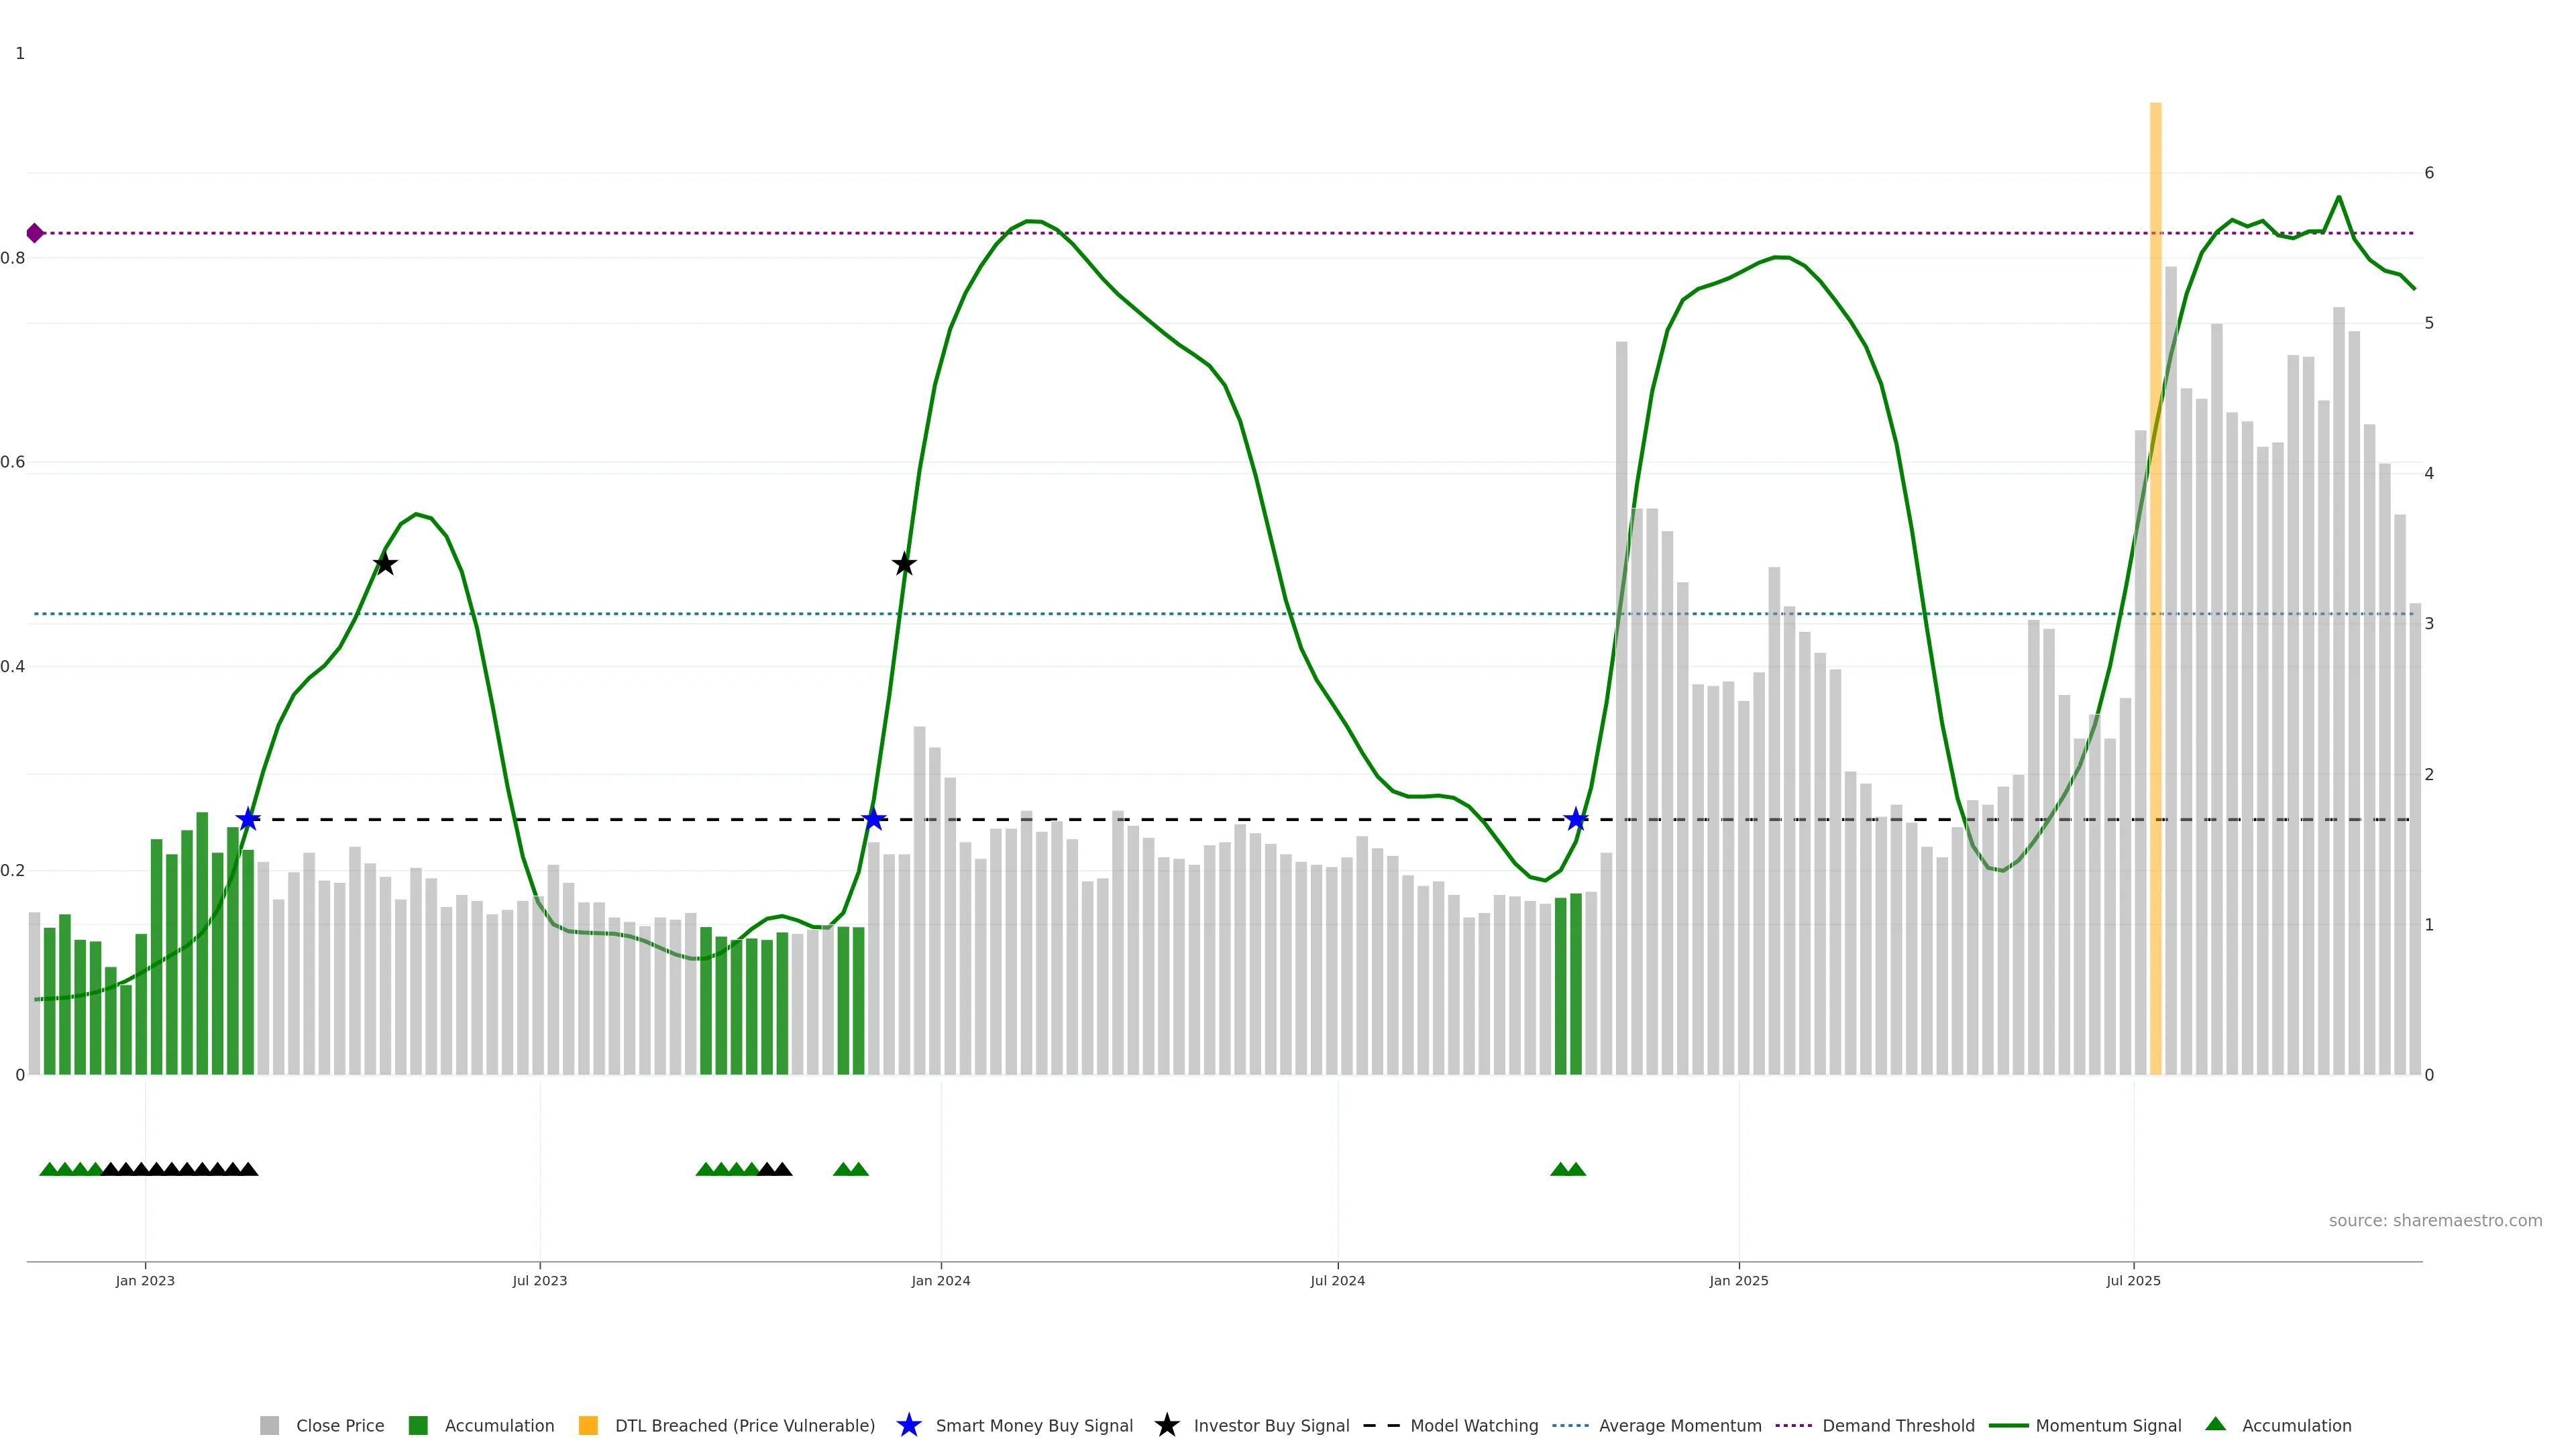
Task: Click the black Investor Buy star in spring 2023
Action: pyautogui.click(x=385, y=564)
